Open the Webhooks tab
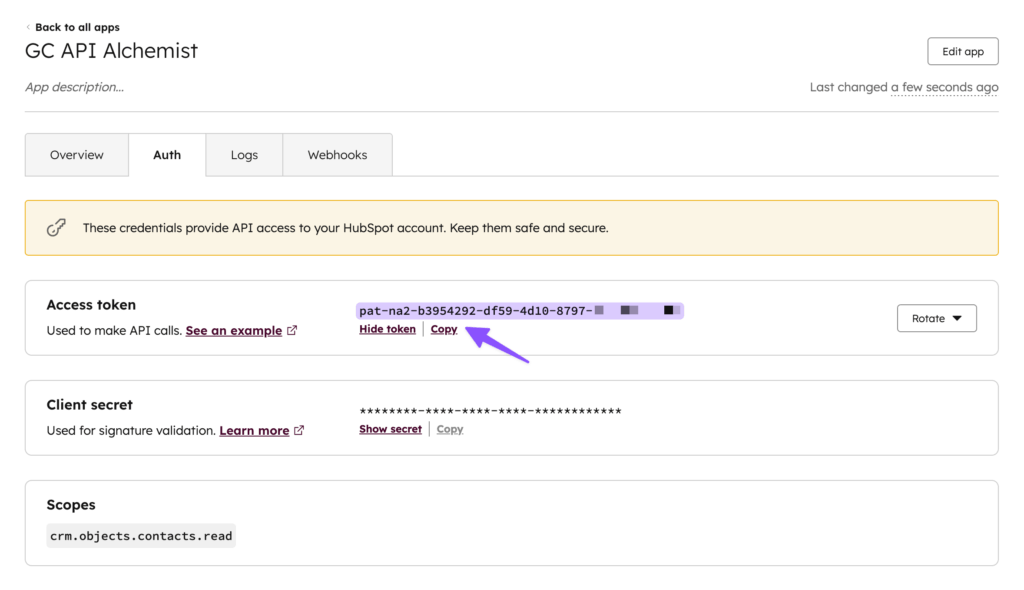Viewport: 1024px width, 590px height. click(337, 154)
